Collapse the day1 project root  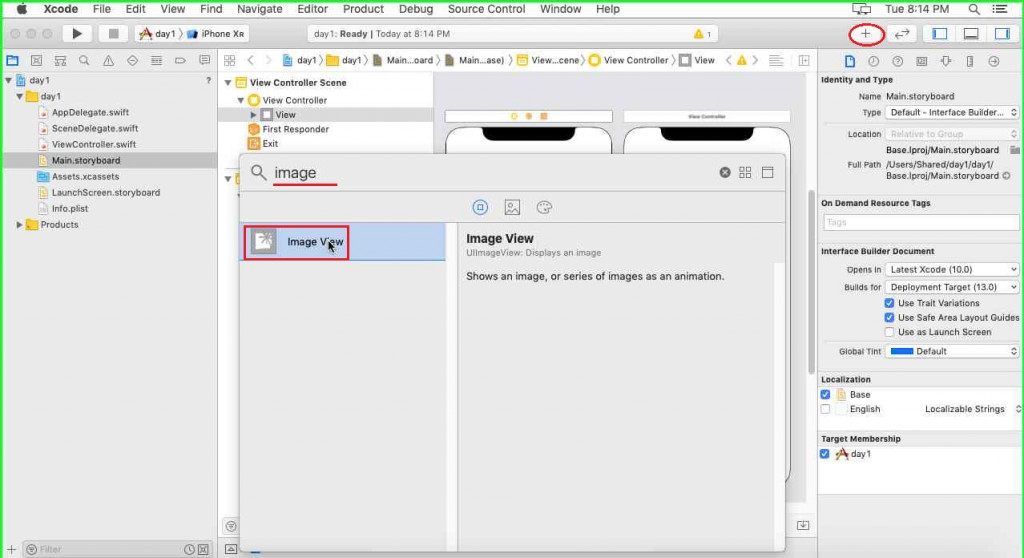pyautogui.click(x=8, y=80)
